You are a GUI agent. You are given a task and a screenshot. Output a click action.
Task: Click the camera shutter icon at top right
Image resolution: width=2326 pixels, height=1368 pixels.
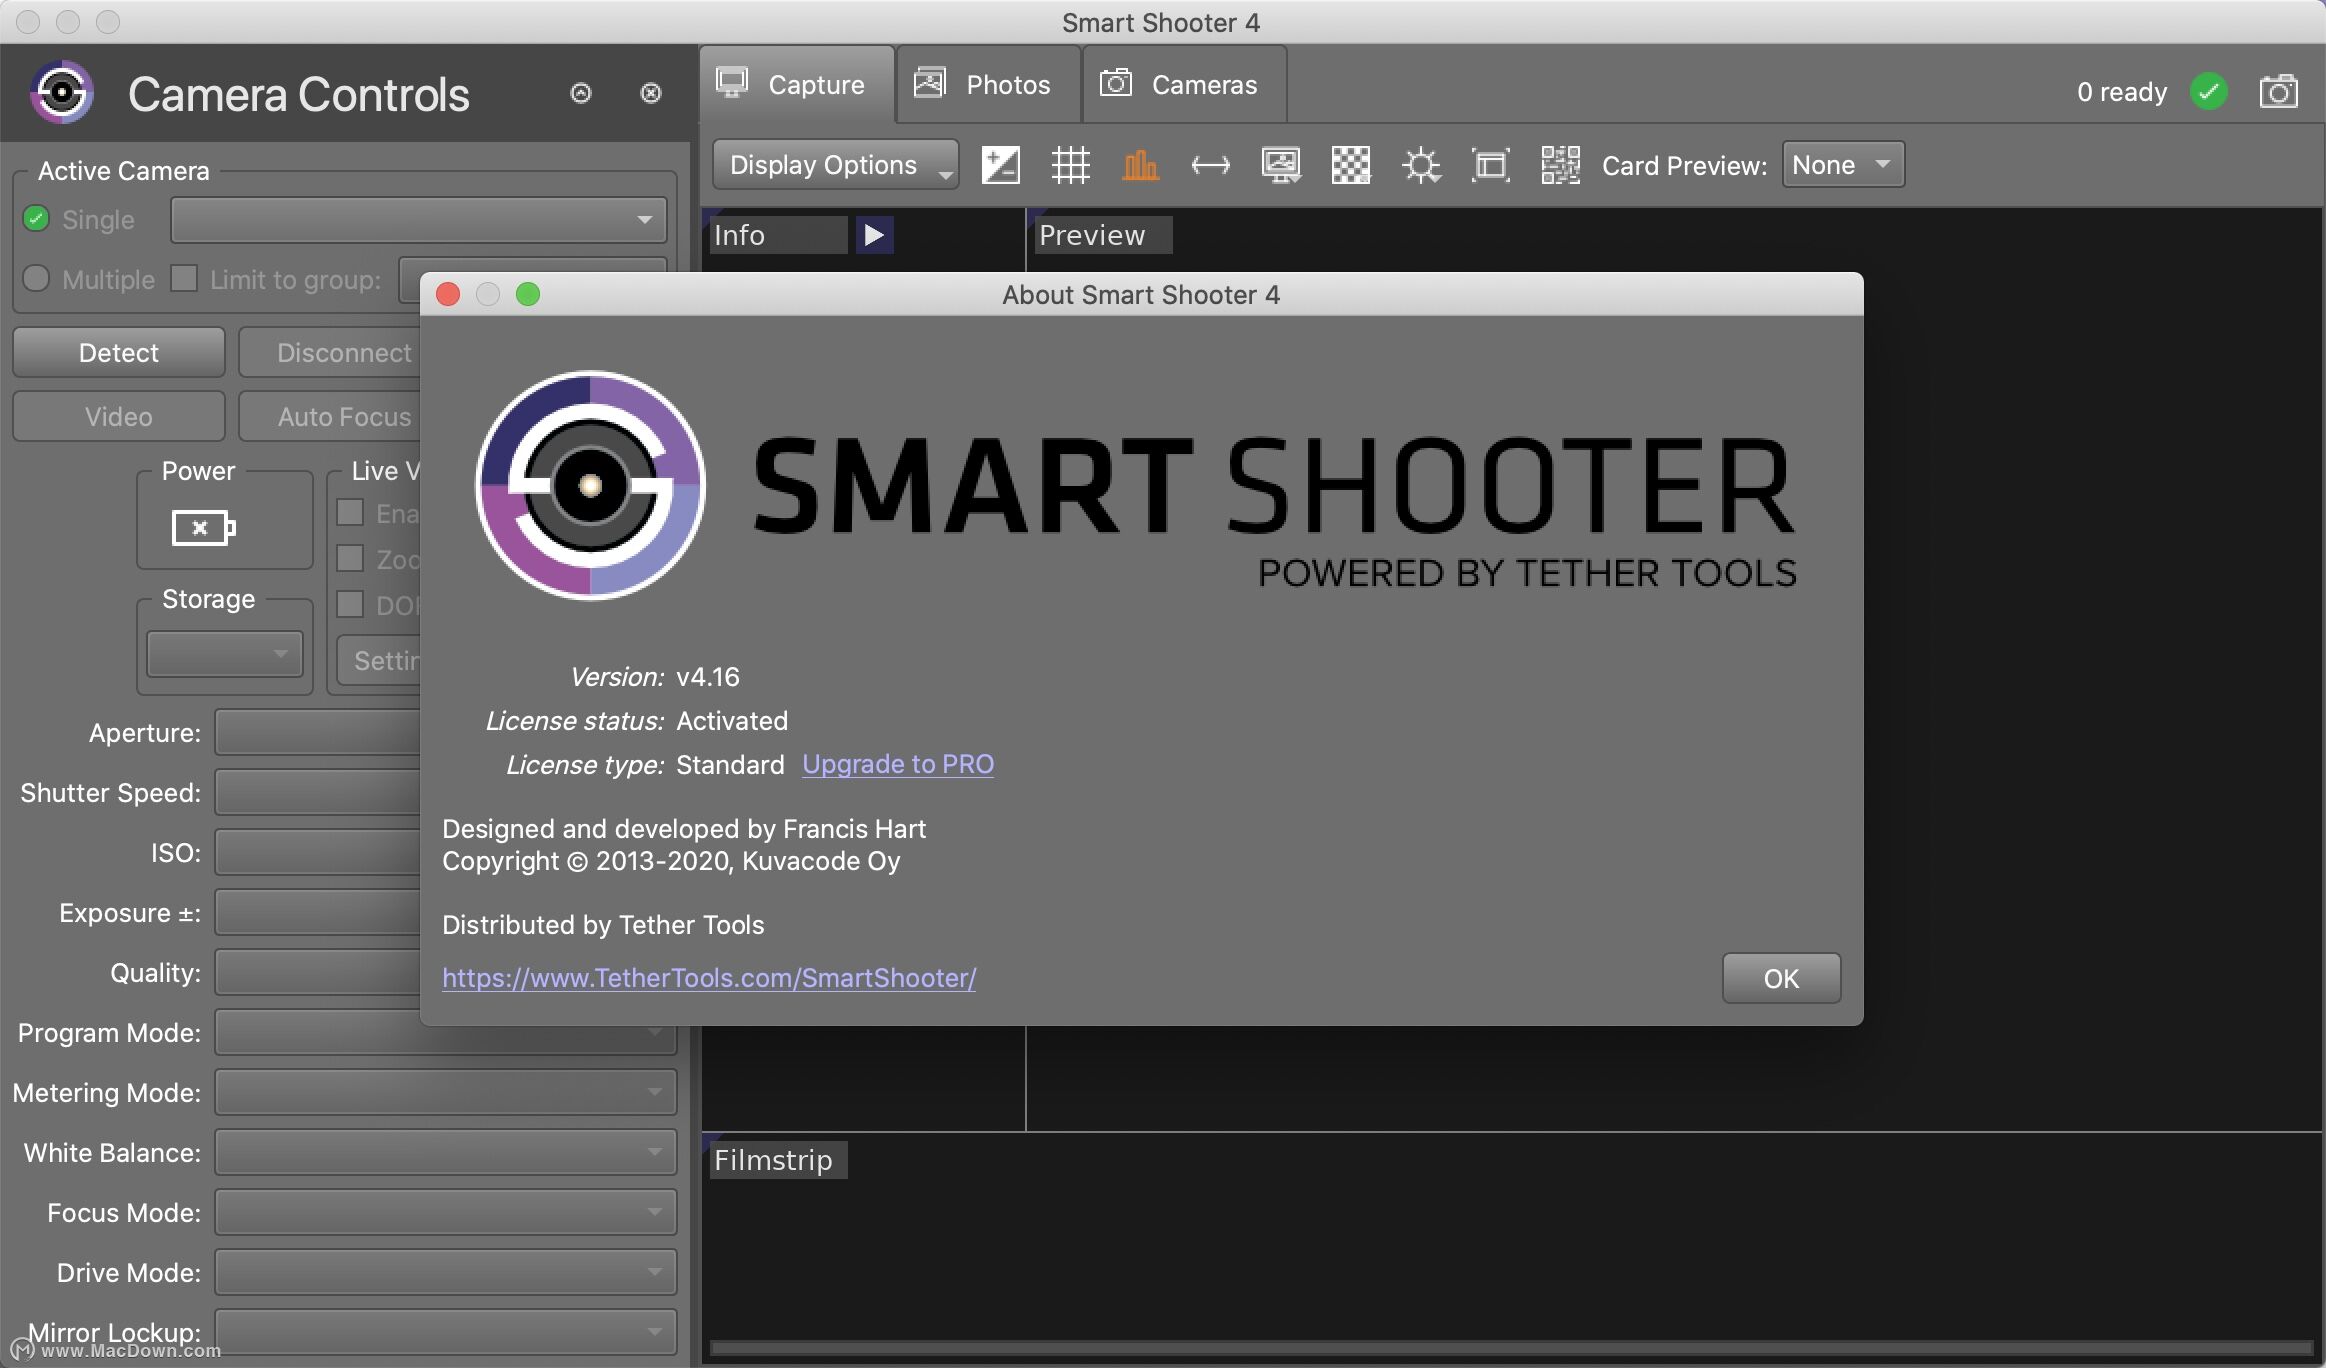pos(2279,92)
